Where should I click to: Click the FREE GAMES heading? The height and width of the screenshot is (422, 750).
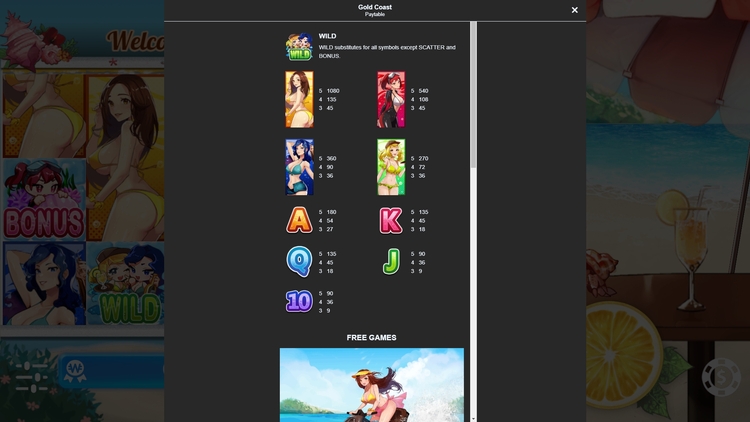click(371, 338)
